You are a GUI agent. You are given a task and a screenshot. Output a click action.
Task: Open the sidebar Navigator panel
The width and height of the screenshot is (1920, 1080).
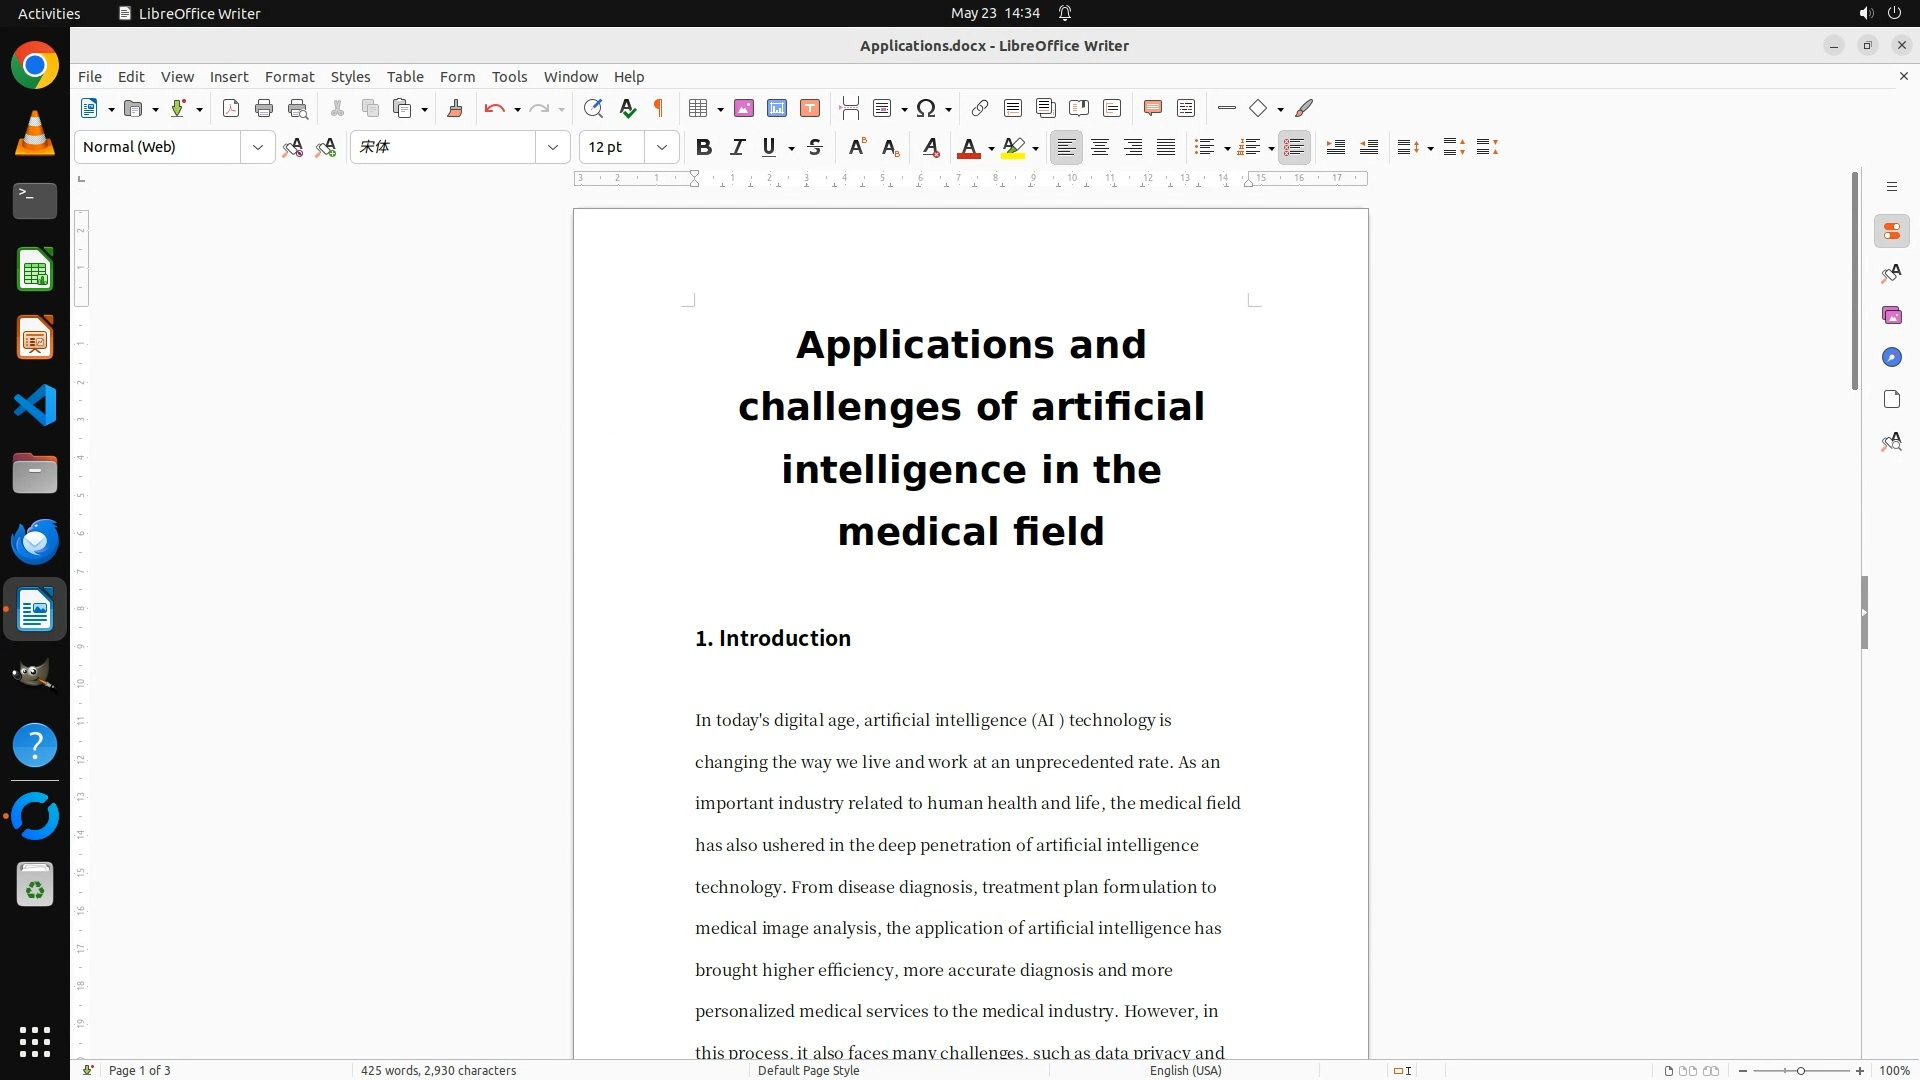click(x=1891, y=358)
